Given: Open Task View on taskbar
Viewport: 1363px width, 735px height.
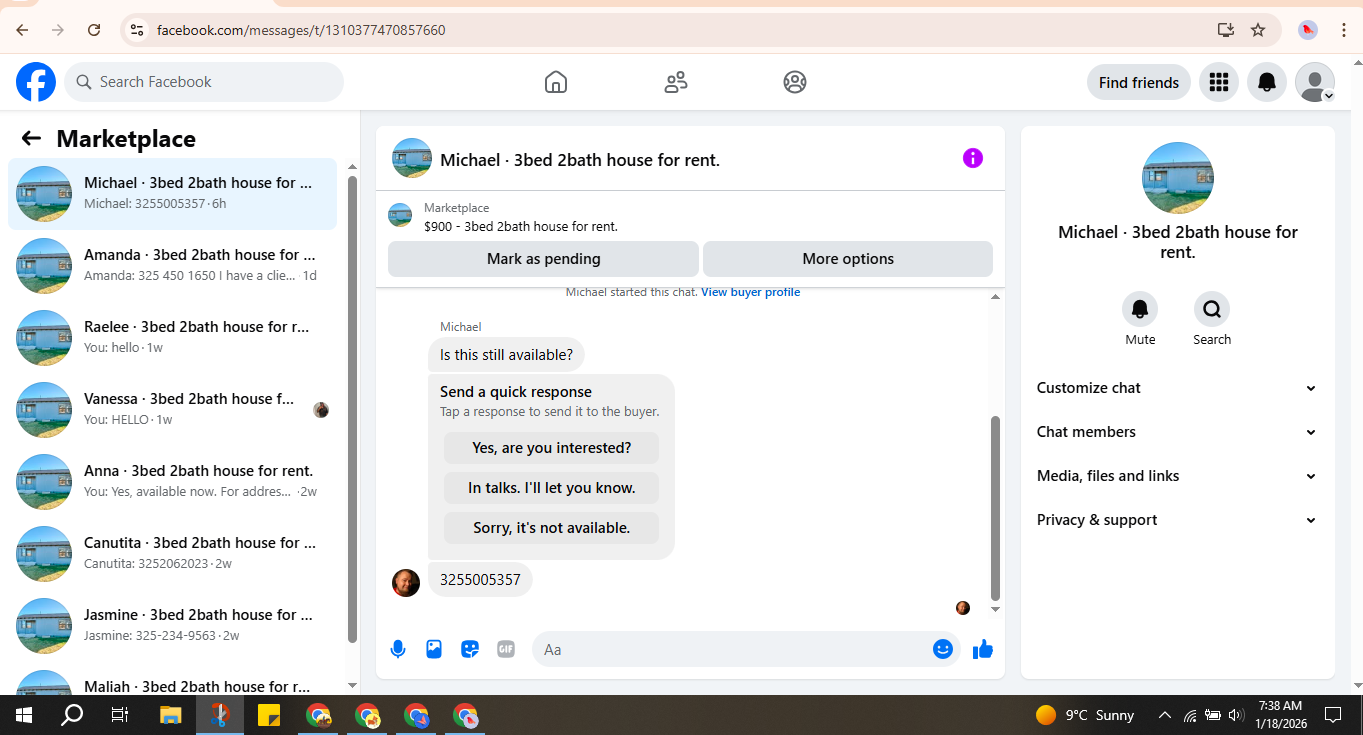Looking at the screenshot, I should [120, 715].
